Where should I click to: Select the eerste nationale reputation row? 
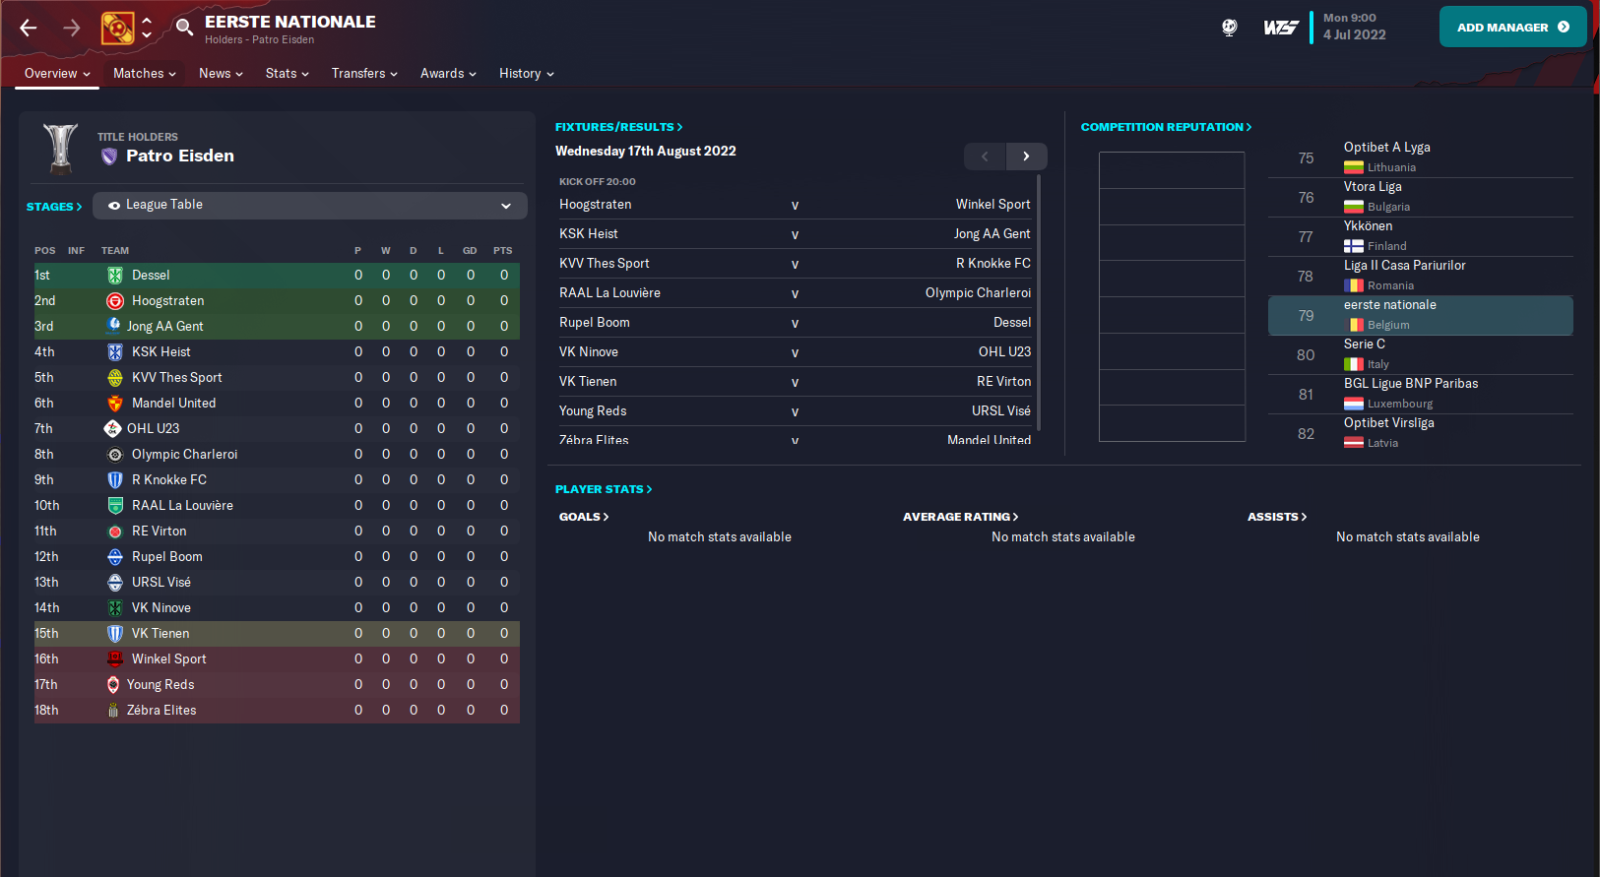[x=1420, y=315]
